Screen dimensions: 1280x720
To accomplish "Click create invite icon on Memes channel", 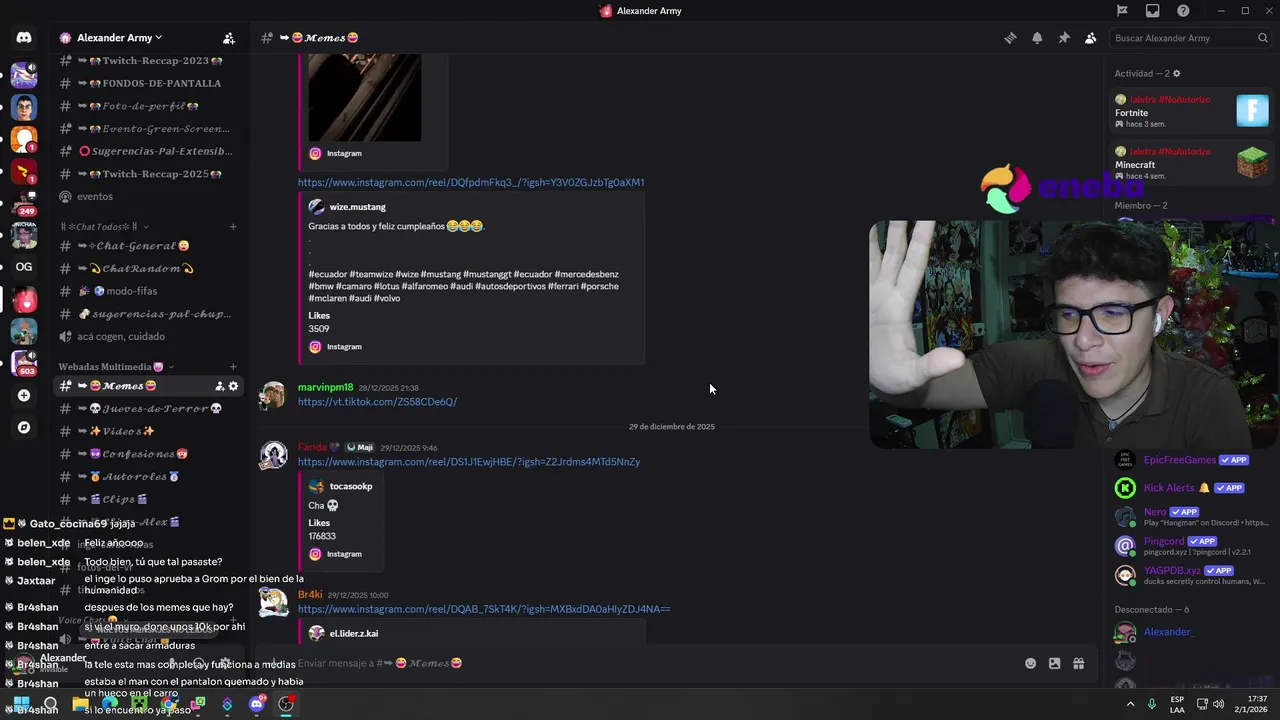I will pos(219,386).
